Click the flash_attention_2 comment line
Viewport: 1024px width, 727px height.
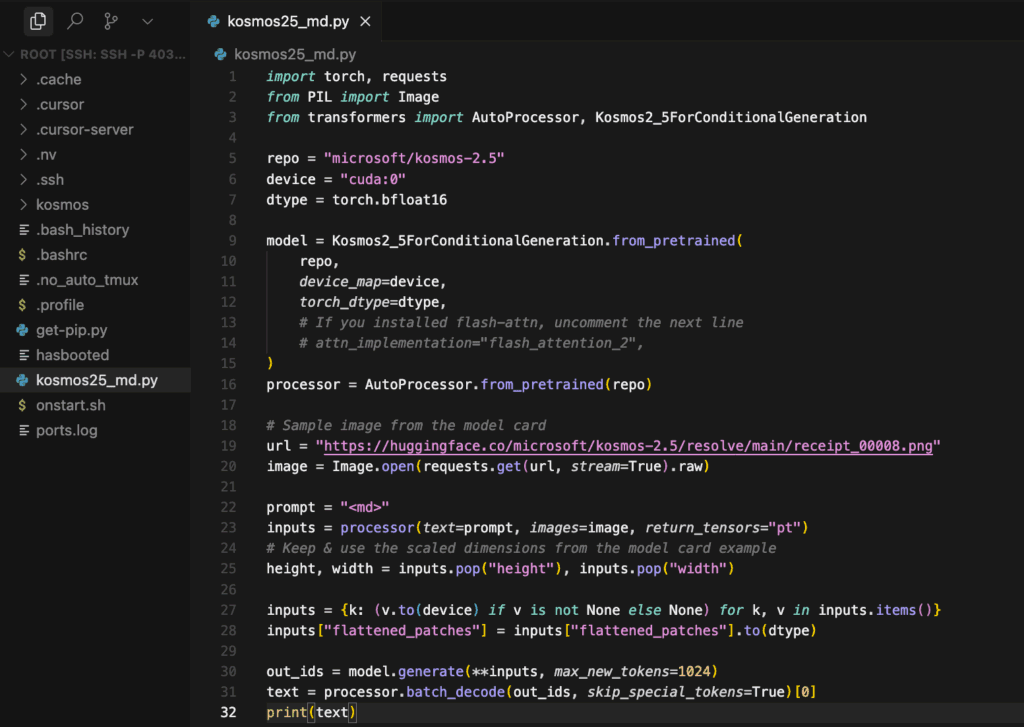pyautogui.click(x=472, y=343)
